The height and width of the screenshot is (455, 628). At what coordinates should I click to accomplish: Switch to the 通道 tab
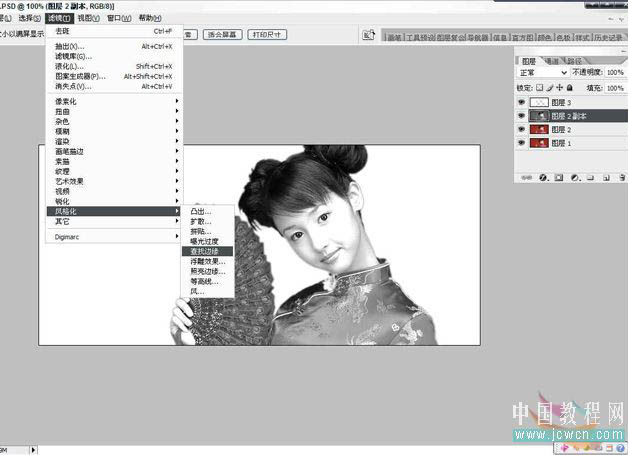(x=552, y=61)
